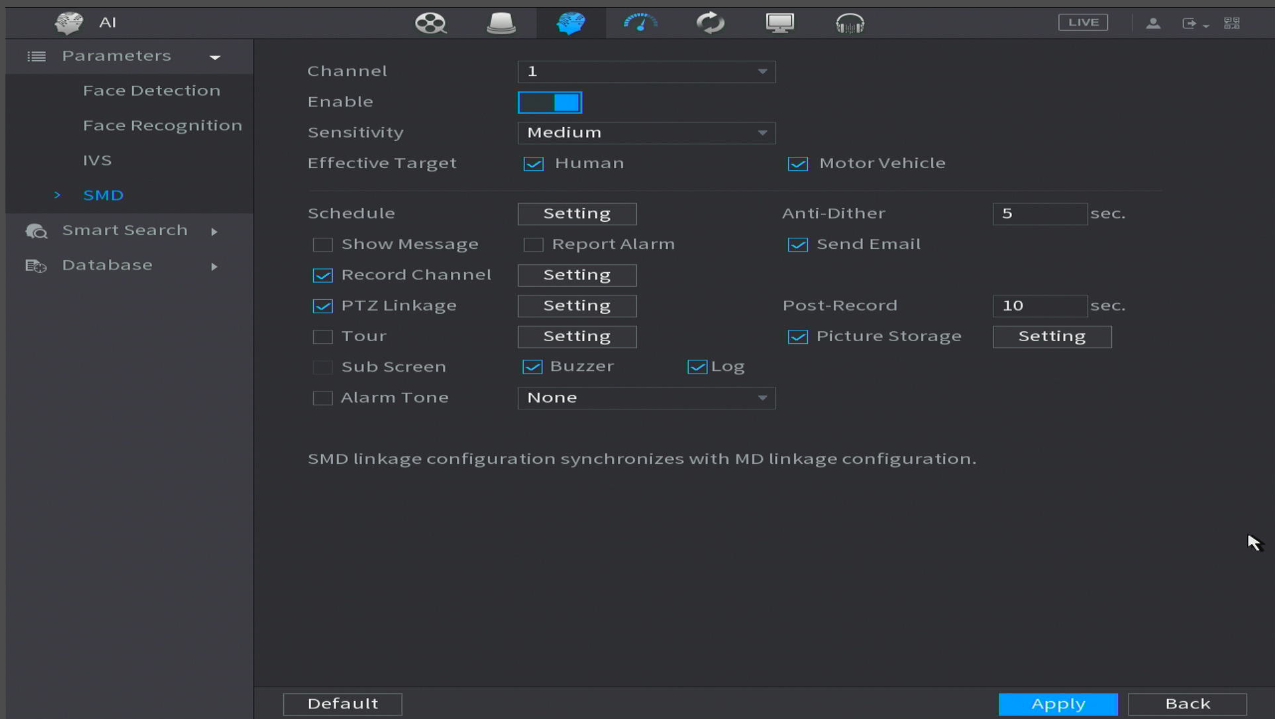Open the Channel dropdown
1275x719 pixels.
coord(646,71)
